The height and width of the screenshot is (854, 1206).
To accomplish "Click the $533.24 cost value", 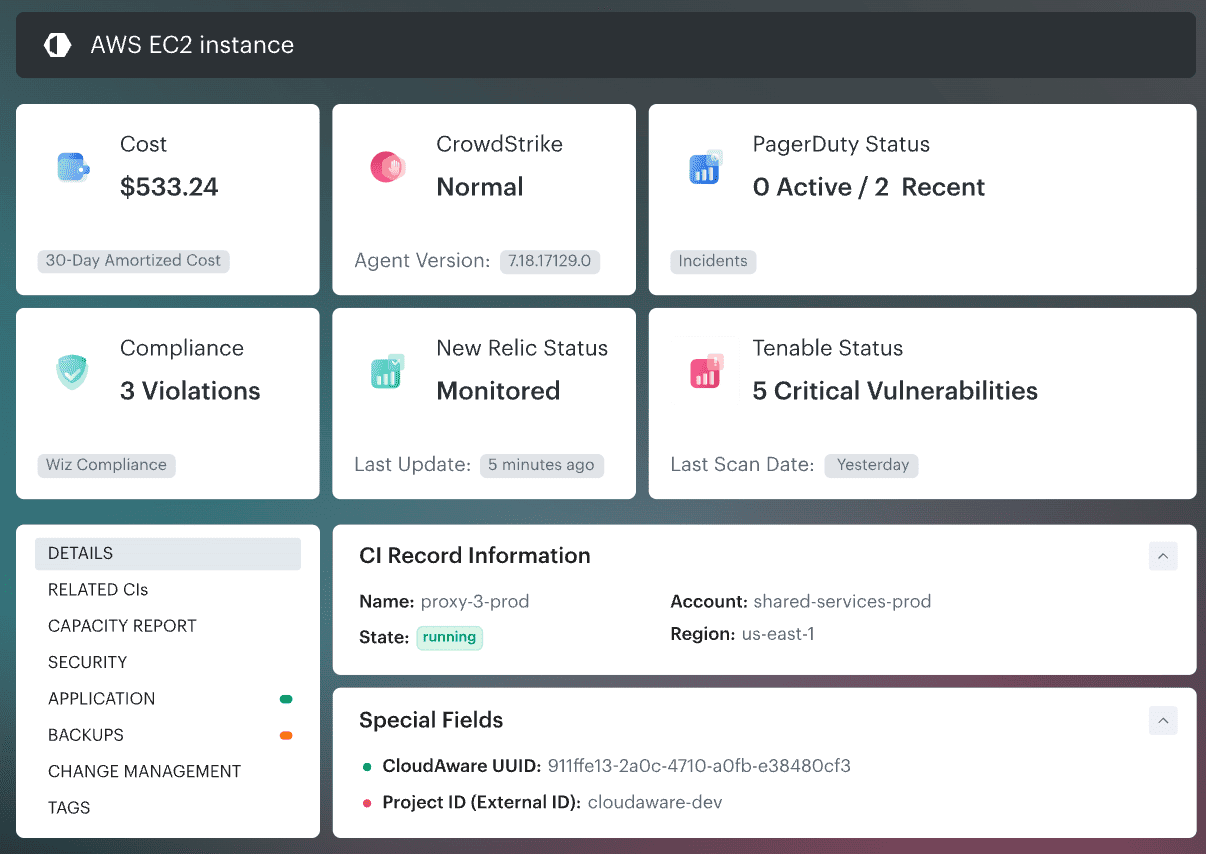I will (169, 187).
